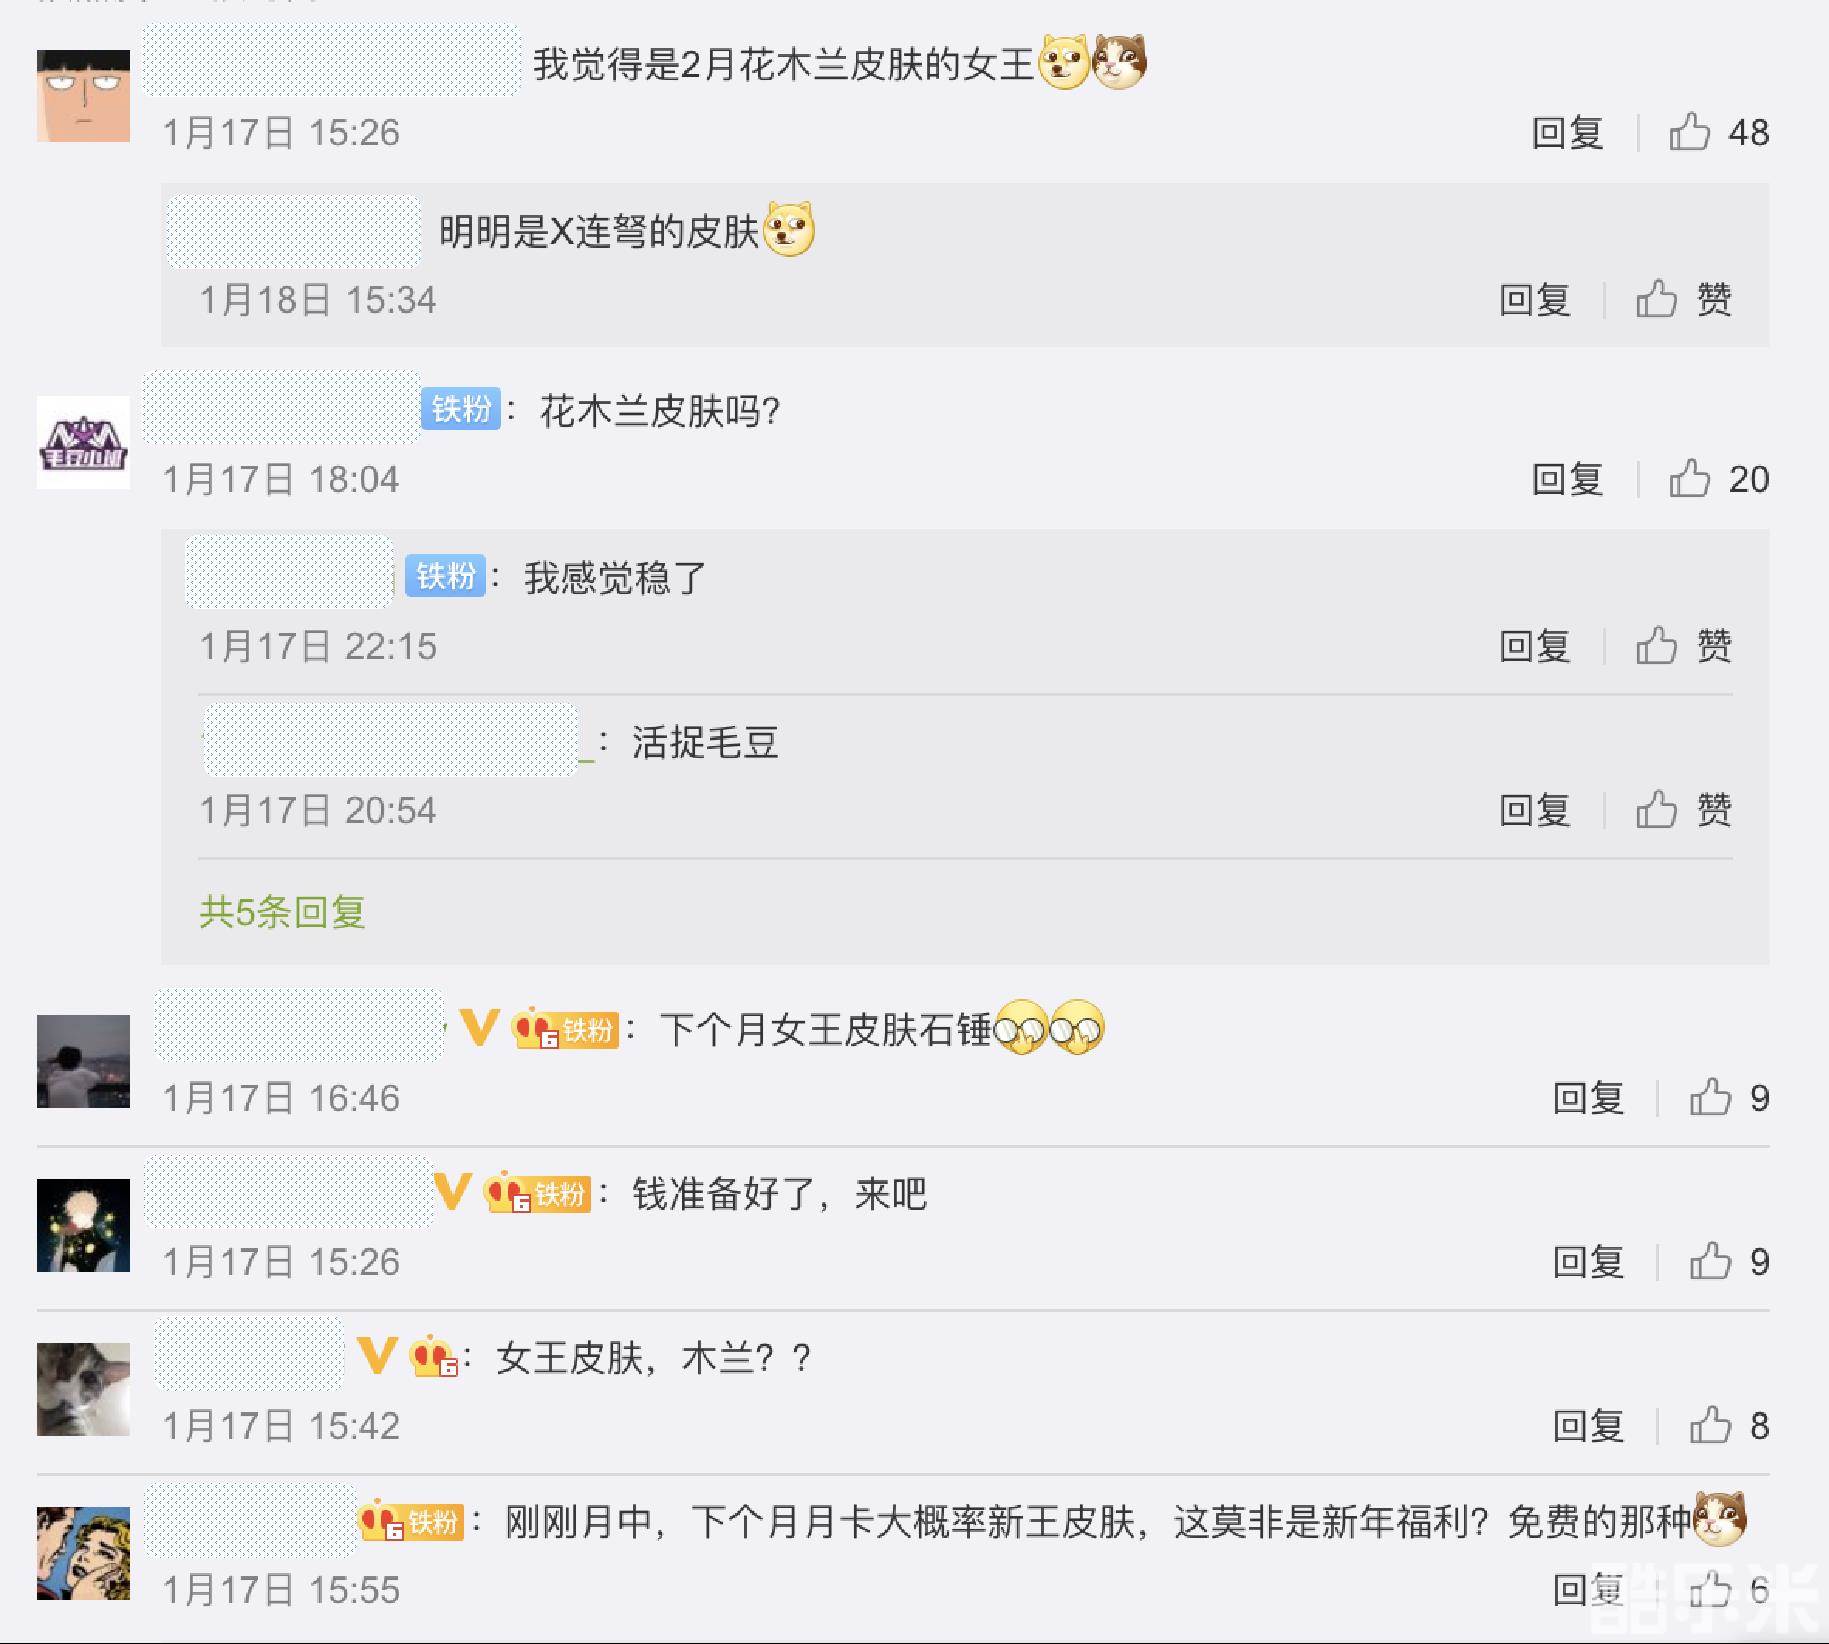Reply to the 花木兰皮肤吗 comment
Screen dimensions: 1829x1644
1567,479
